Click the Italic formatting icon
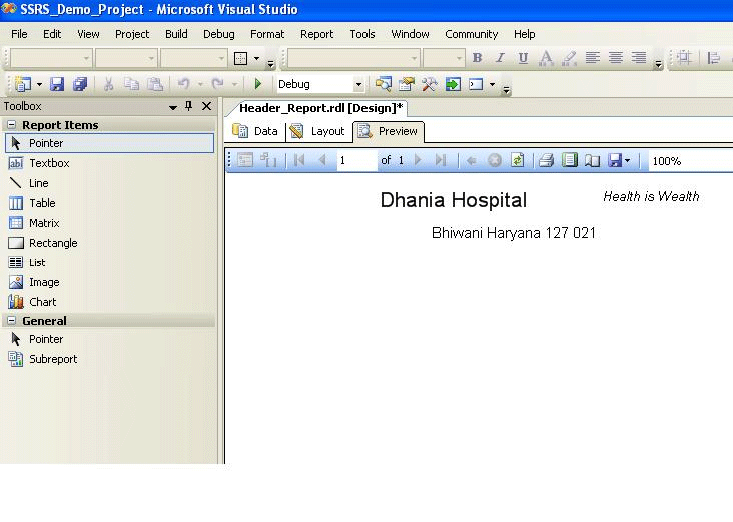The height and width of the screenshot is (522, 733). (x=500, y=58)
